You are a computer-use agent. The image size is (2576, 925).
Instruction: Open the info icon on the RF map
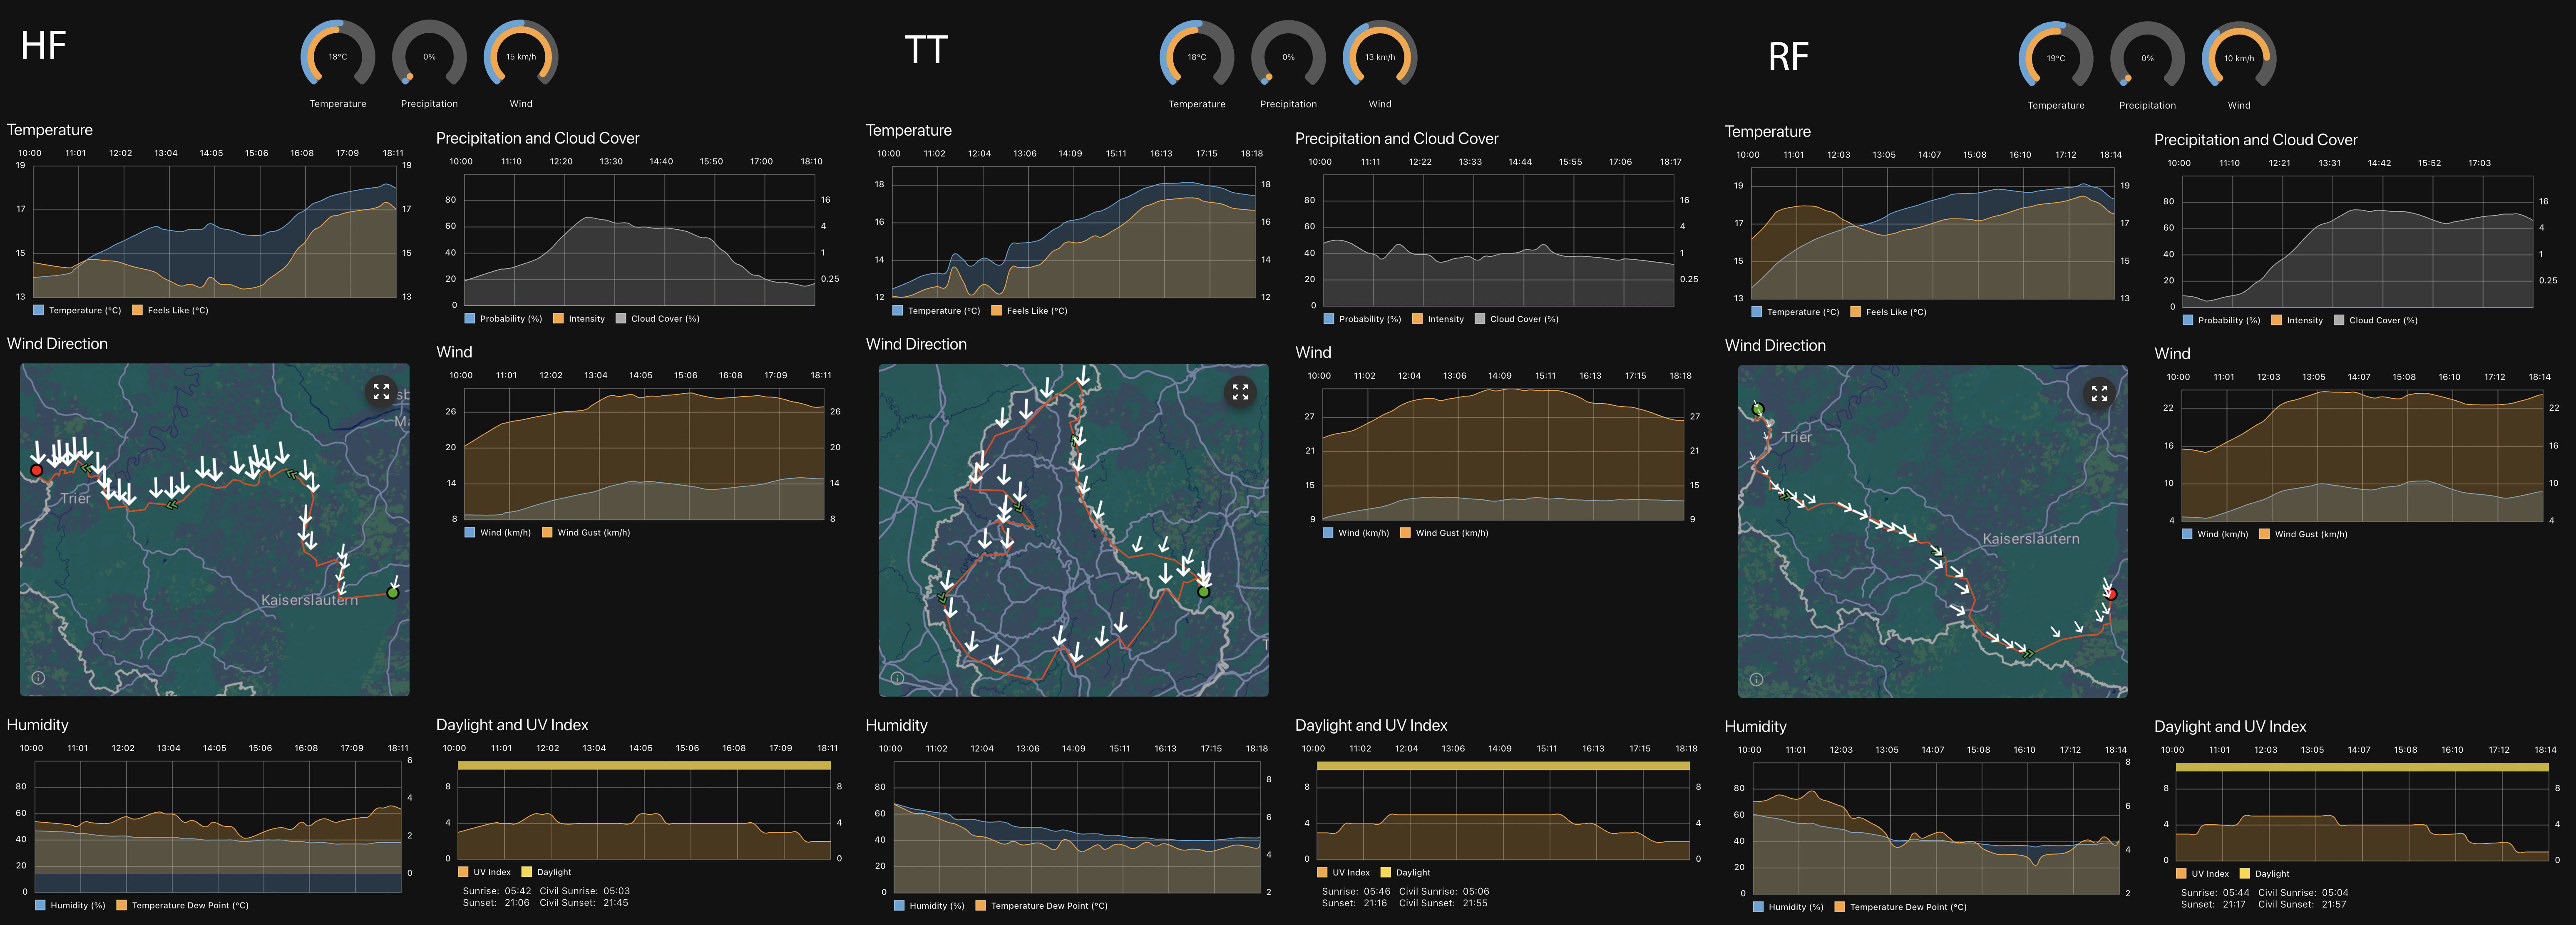[x=1756, y=679]
